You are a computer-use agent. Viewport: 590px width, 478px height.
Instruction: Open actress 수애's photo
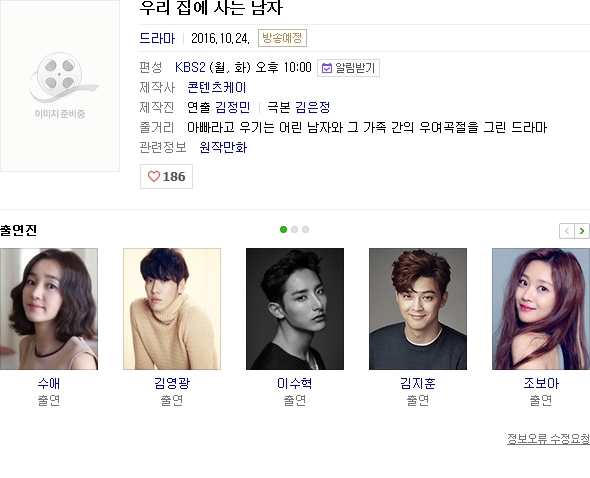tap(49, 309)
